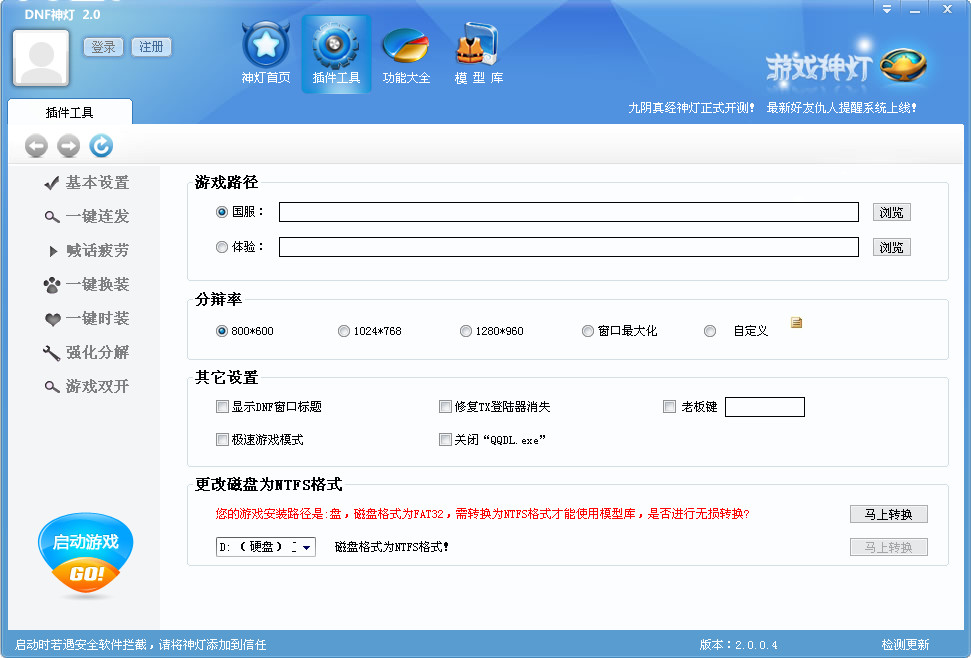Click 九阴真经神灯正式开测 news link
971x658 pixels.
point(691,108)
